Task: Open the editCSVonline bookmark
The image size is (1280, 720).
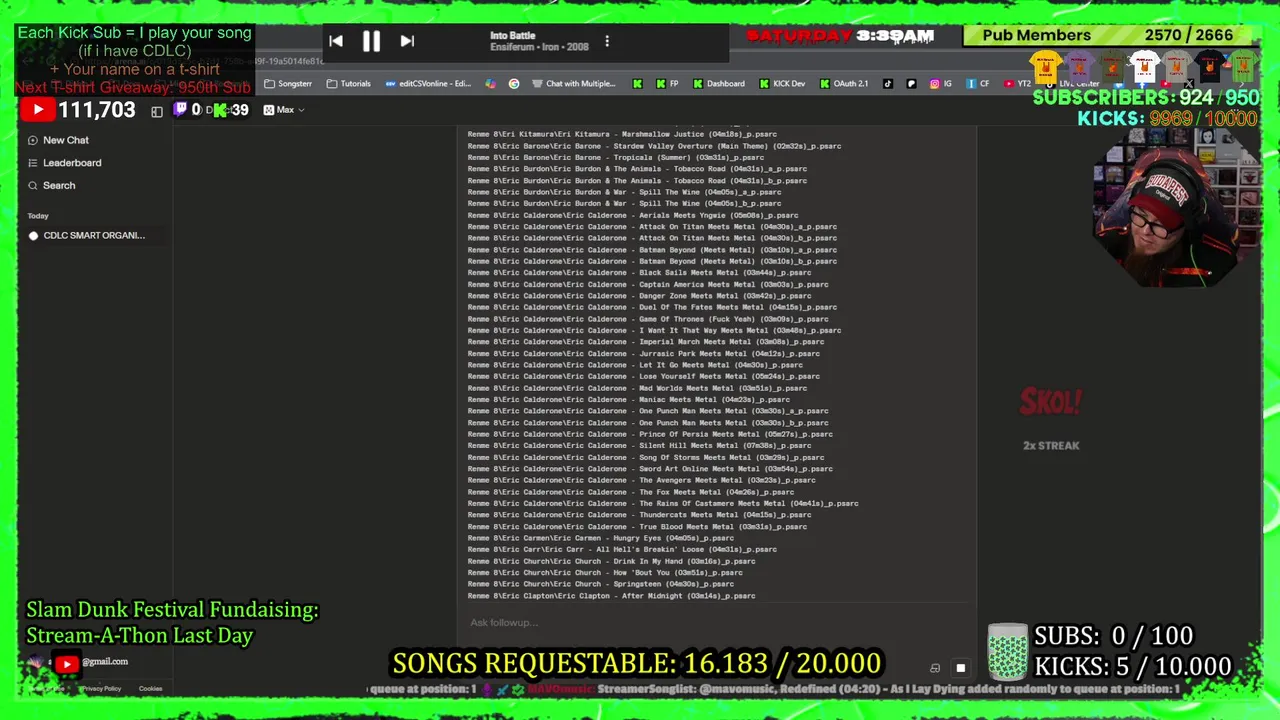Action: tap(427, 84)
